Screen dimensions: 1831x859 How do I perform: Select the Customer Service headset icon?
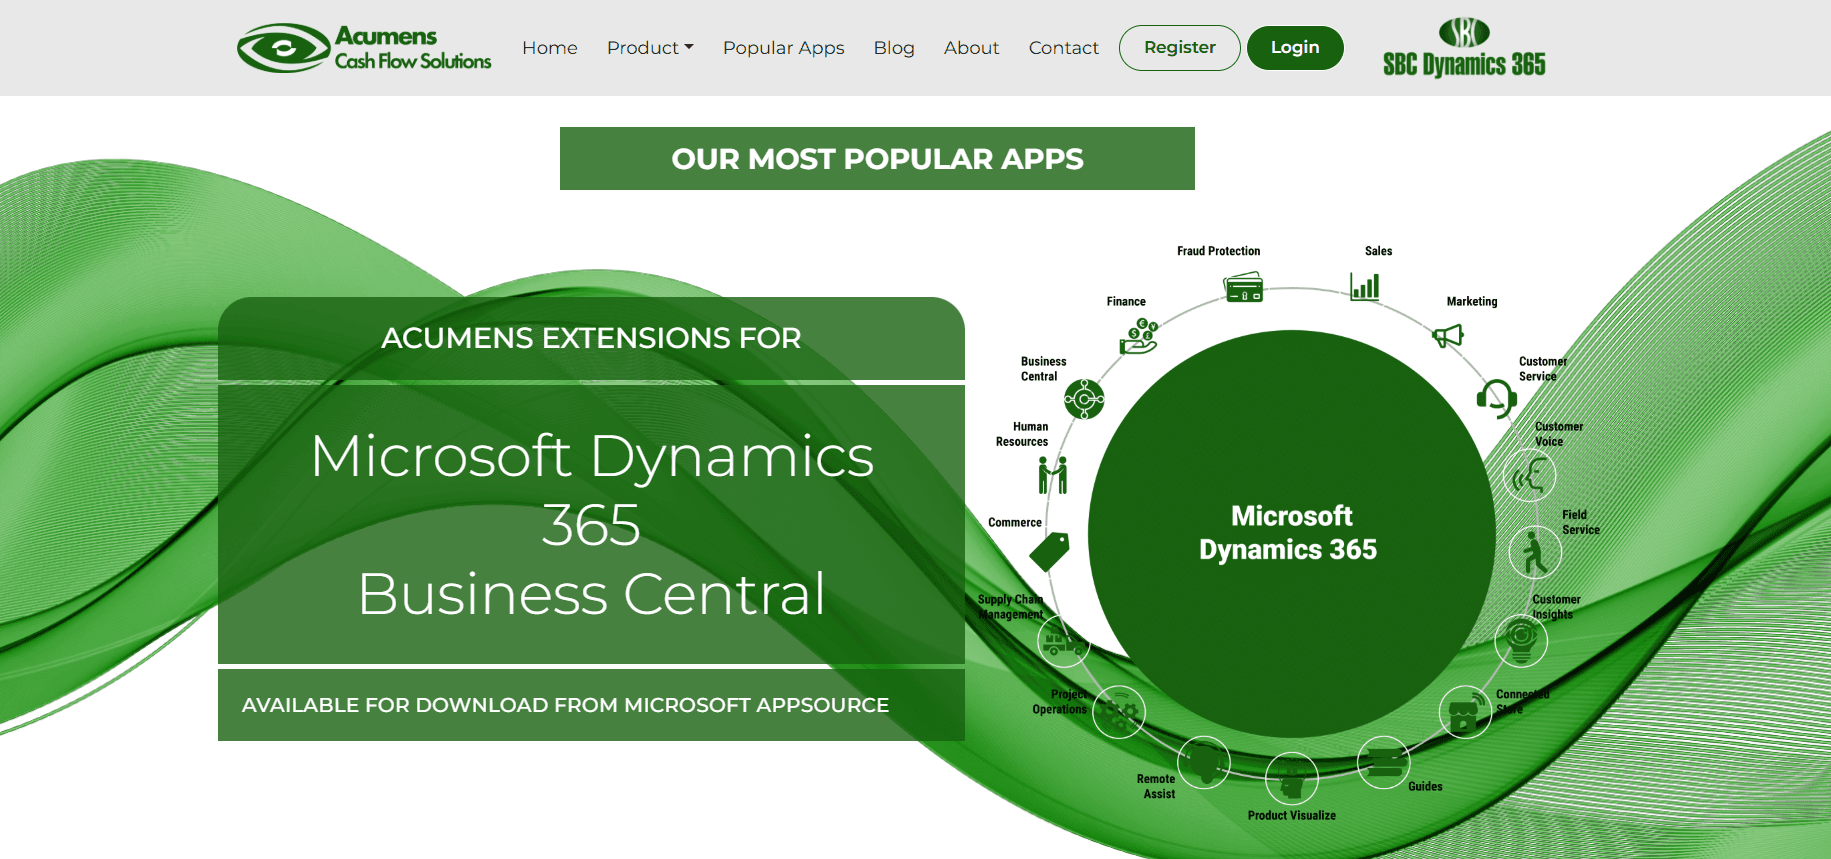[x=1497, y=398]
